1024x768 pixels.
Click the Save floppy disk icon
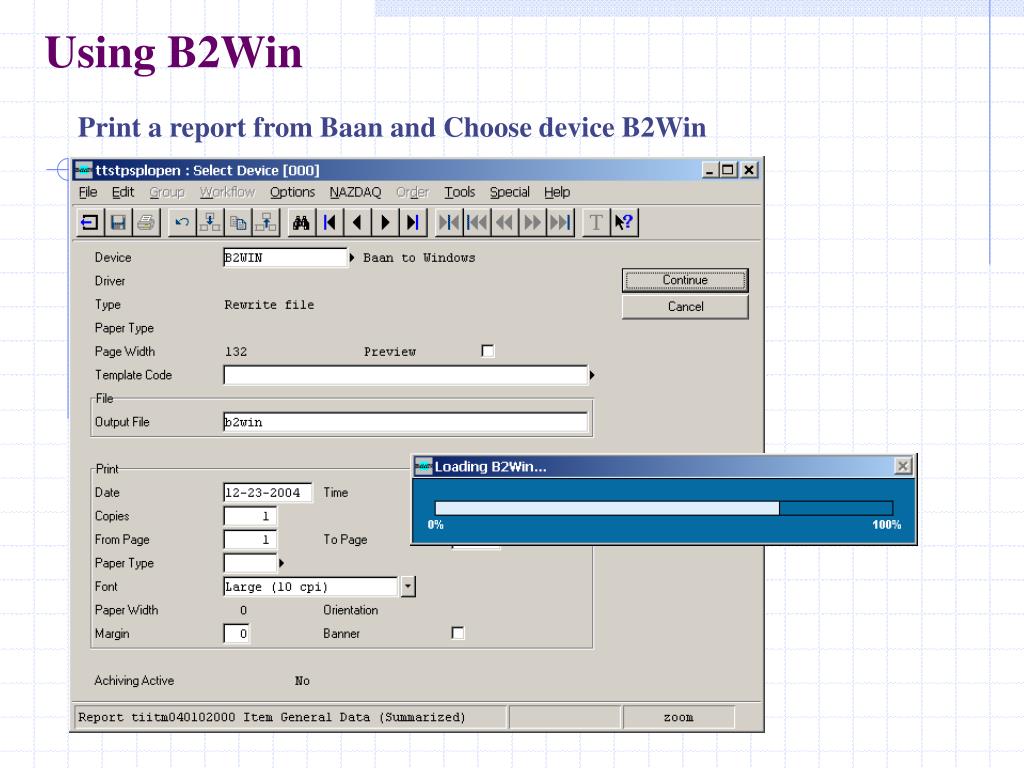coord(118,223)
